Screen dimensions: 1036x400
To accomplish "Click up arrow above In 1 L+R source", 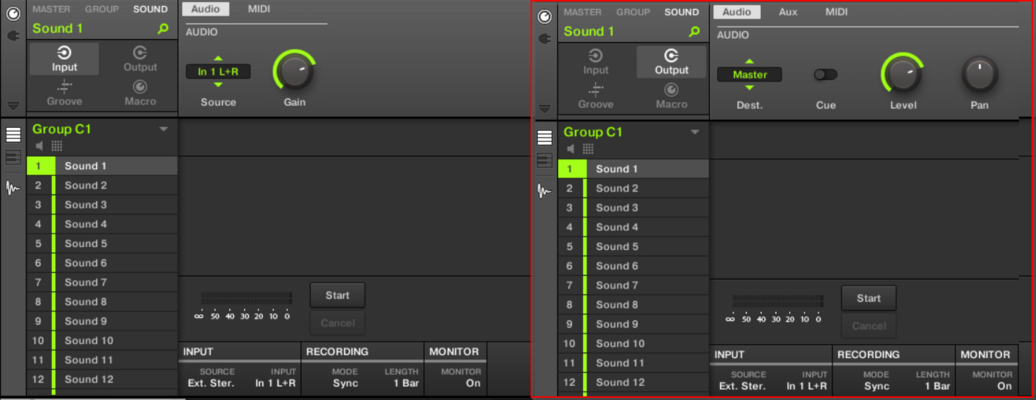I will [218, 58].
